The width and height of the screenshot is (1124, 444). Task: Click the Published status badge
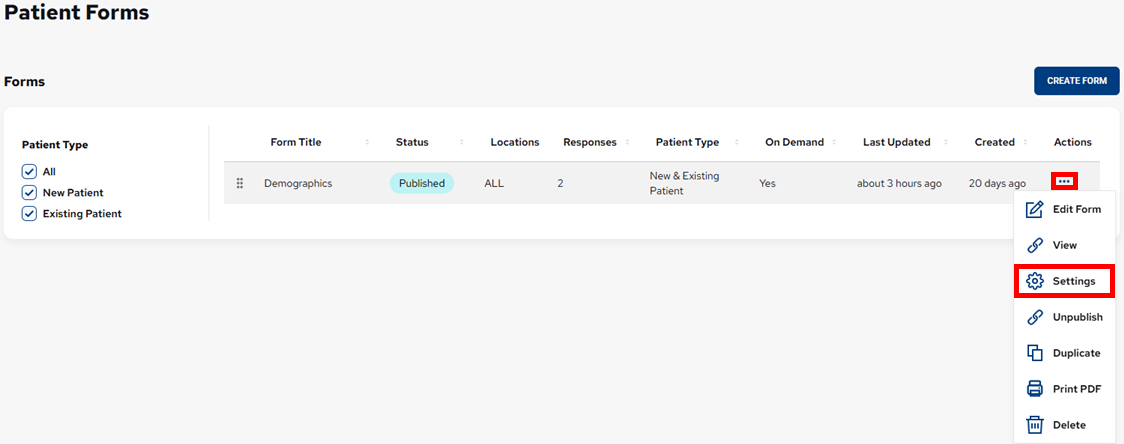(x=421, y=183)
